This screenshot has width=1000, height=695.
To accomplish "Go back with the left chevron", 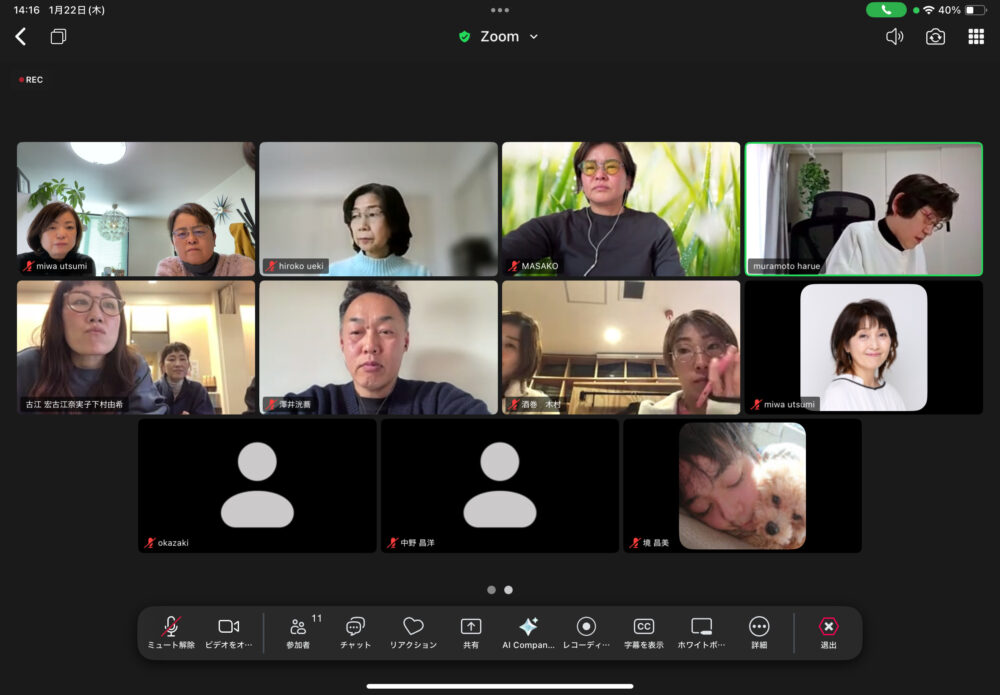I will pos(20,37).
